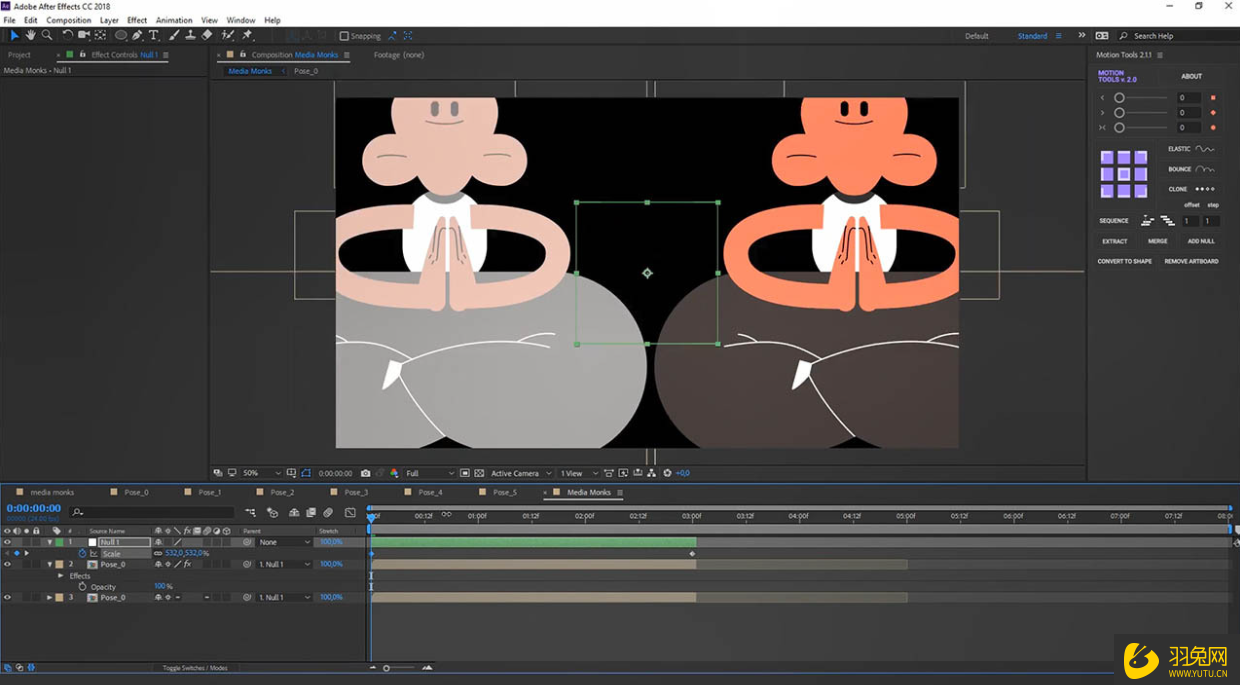Select the Type tool
The width and height of the screenshot is (1240, 685).
click(x=154, y=35)
